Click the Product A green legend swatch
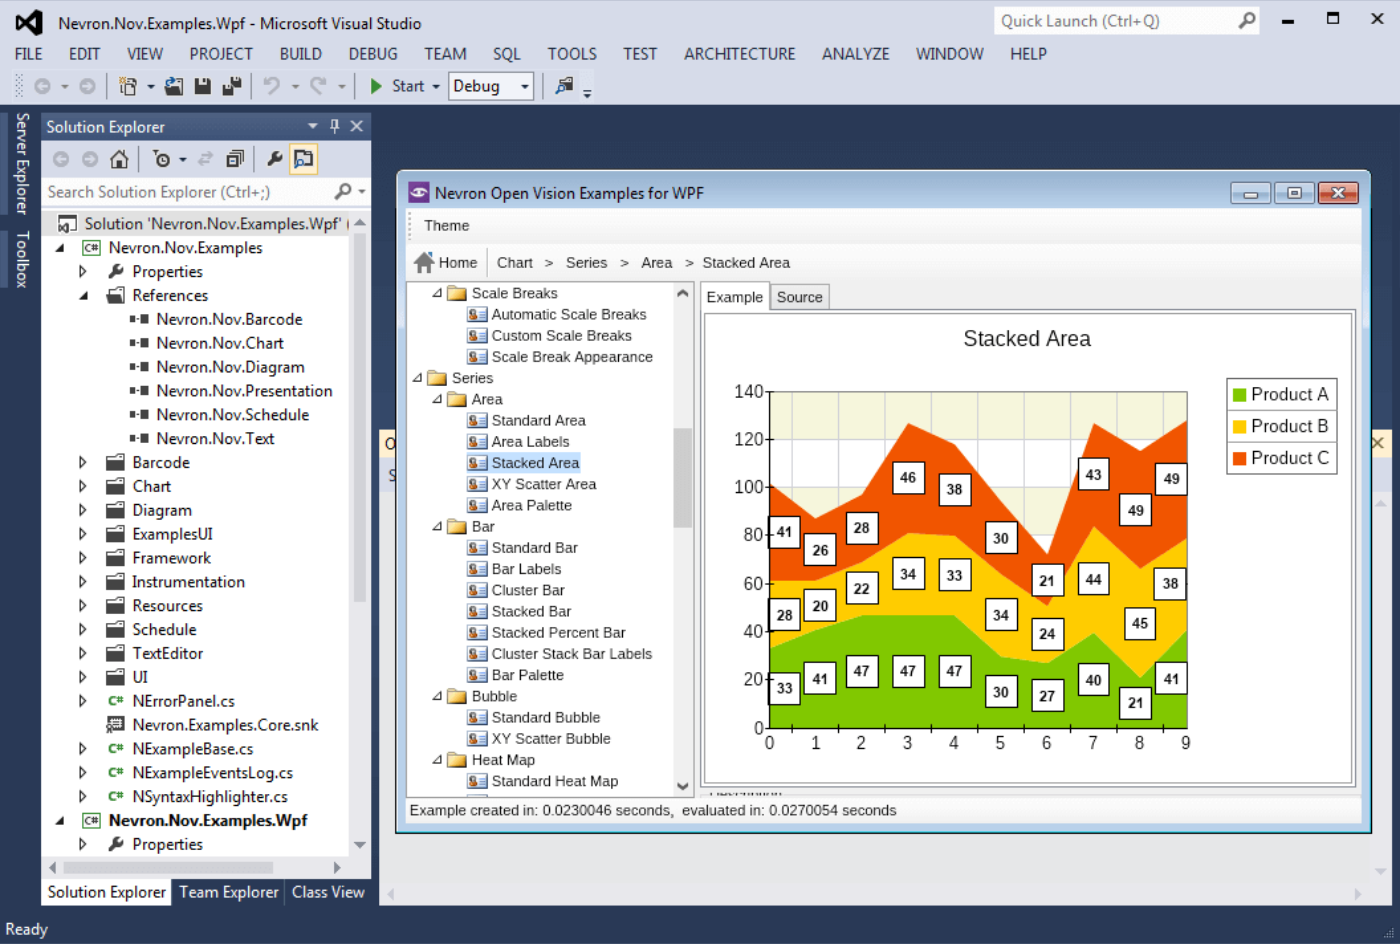1400x944 pixels. [1240, 395]
